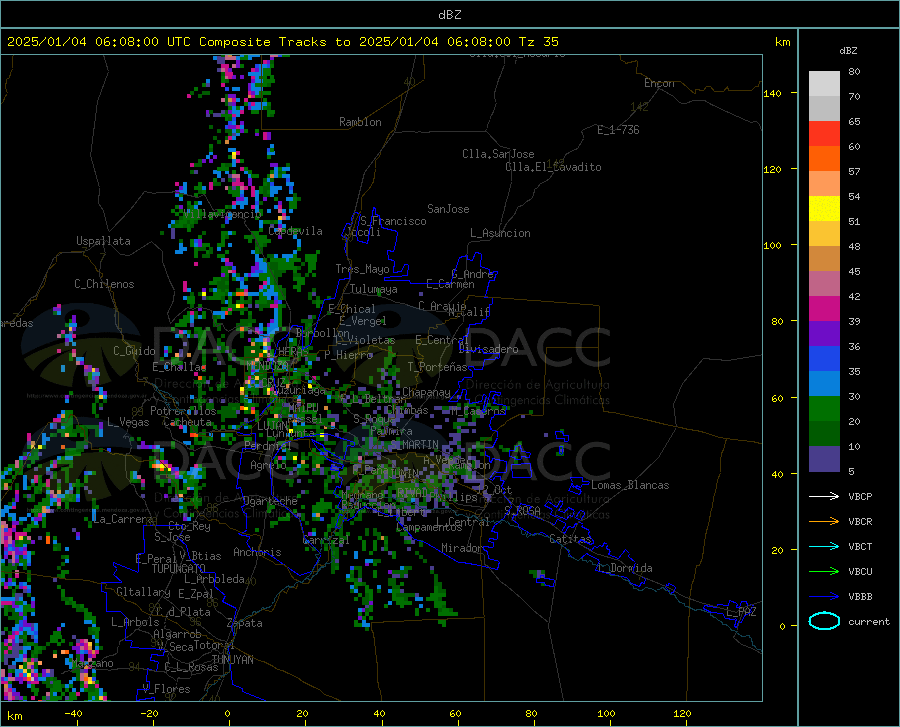Click the Capdevila place label
This screenshot has height=727, width=900.
pos(295,231)
